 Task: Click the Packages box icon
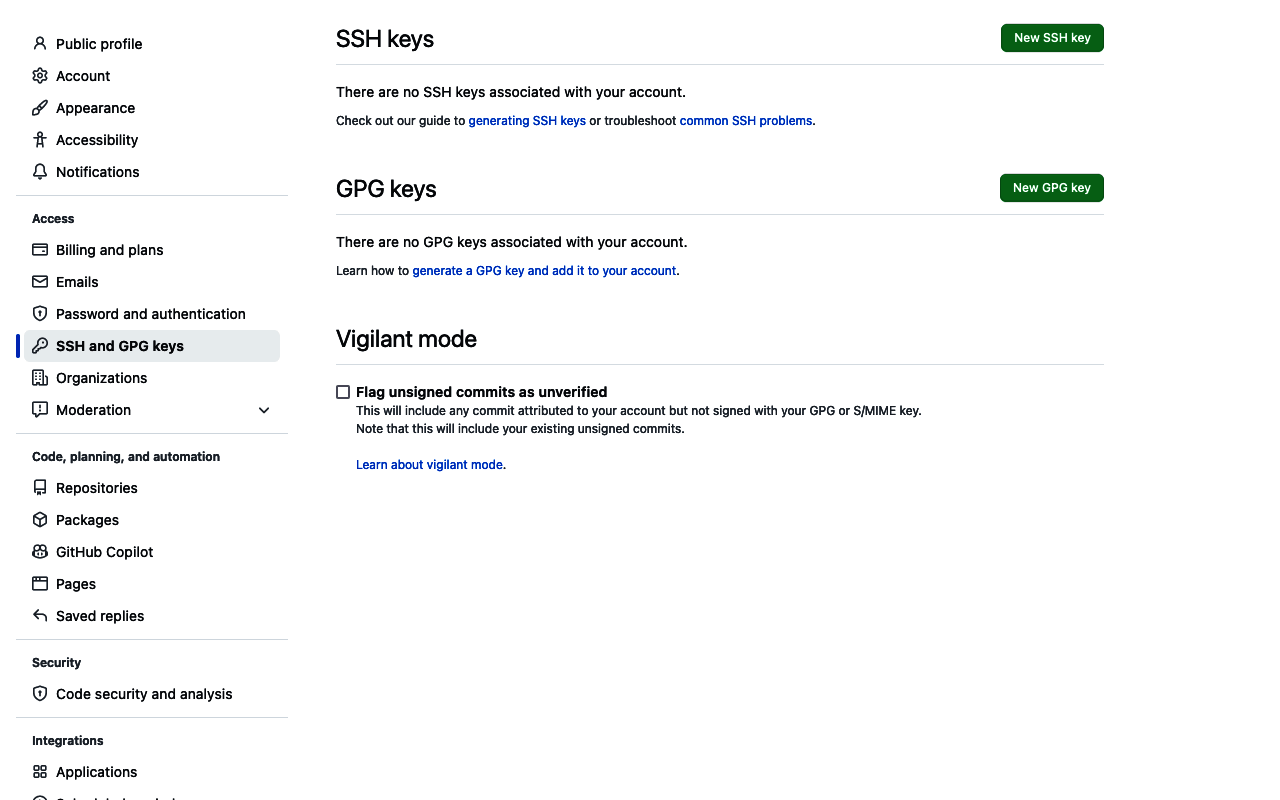[39, 519]
